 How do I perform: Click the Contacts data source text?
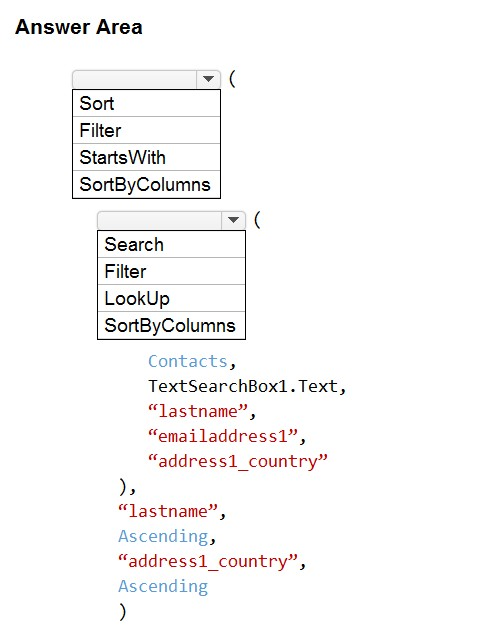pos(188,361)
